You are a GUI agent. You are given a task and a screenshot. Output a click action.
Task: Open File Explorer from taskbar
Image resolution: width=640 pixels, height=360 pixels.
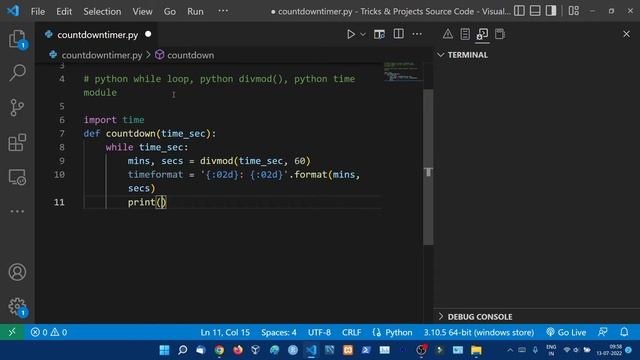click(476, 350)
